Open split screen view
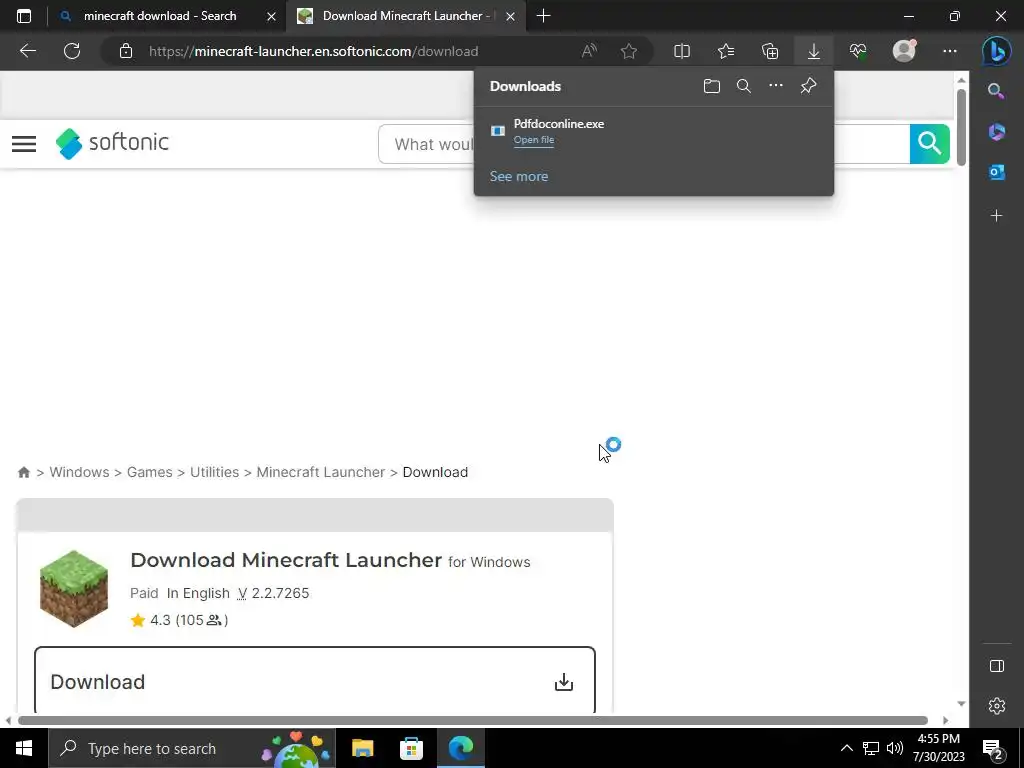 682,51
